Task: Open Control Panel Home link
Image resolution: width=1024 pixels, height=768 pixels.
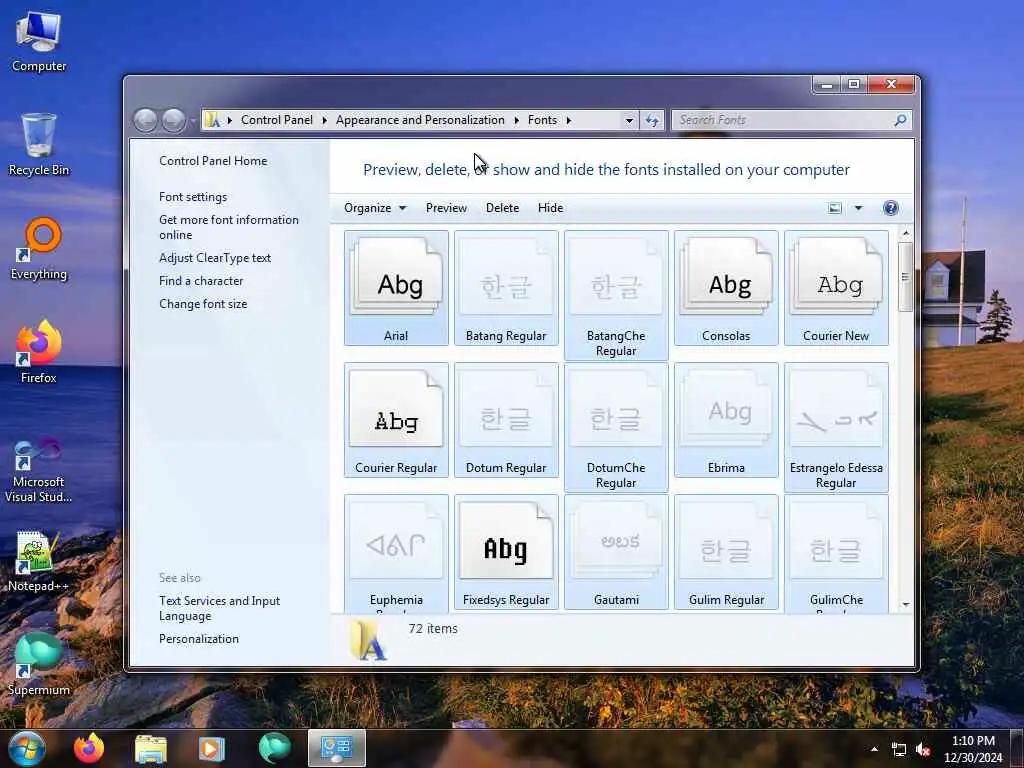Action: pyautogui.click(x=213, y=161)
